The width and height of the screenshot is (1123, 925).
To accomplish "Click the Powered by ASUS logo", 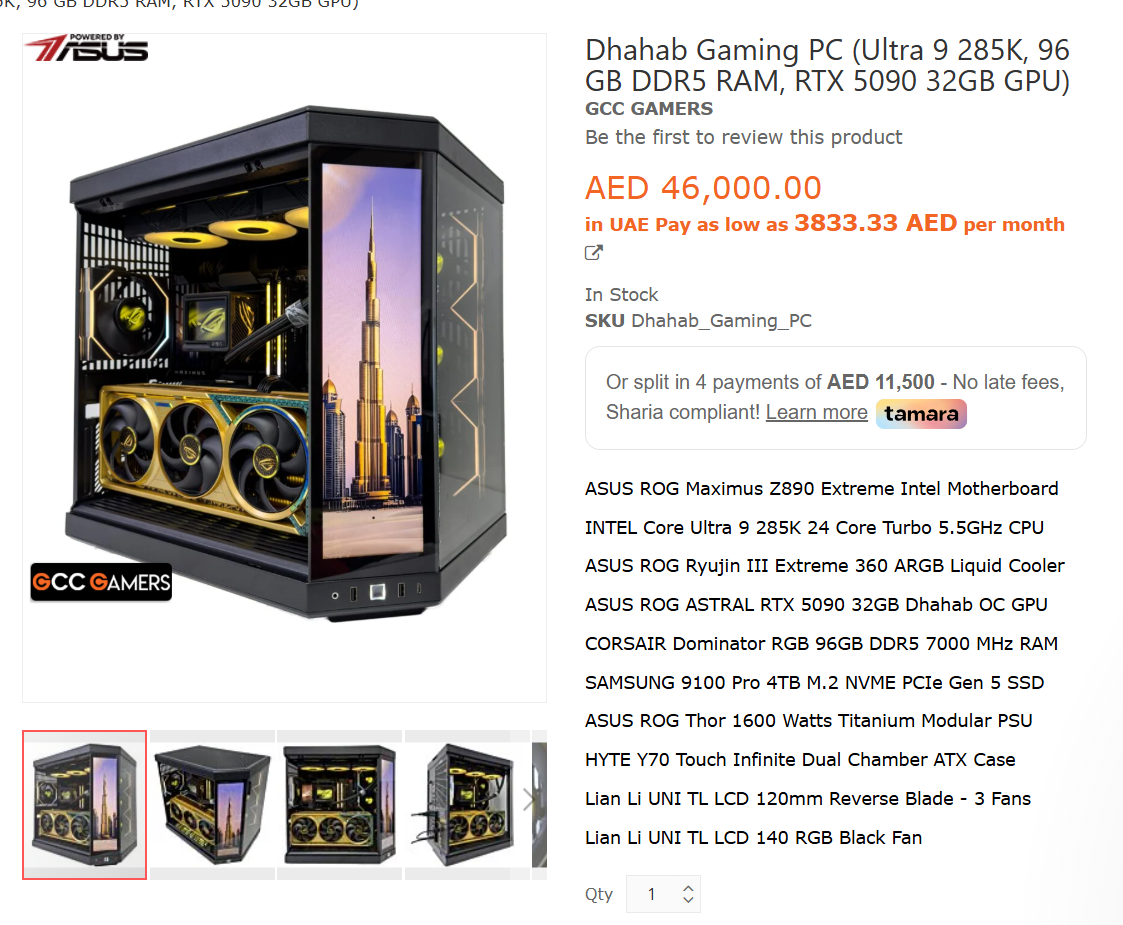I will tap(87, 48).
